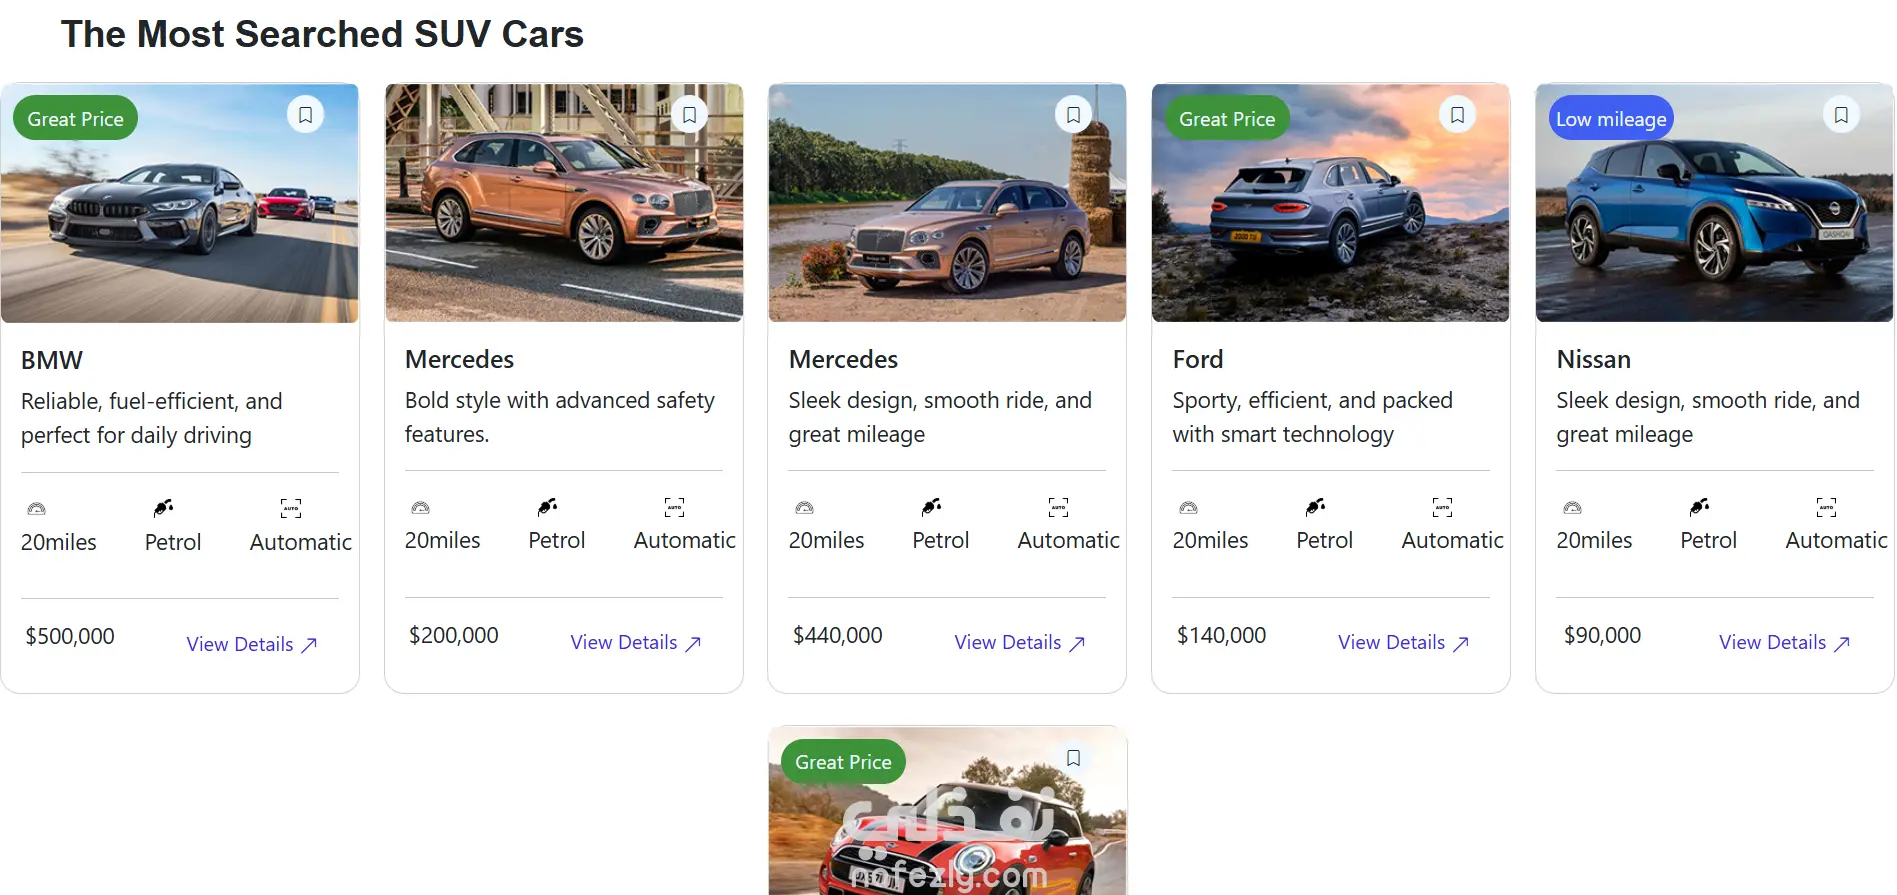Image resolution: width=1897 pixels, height=895 pixels.
Task: Click the BMW mileage speedometer icon
Action: 37,509
